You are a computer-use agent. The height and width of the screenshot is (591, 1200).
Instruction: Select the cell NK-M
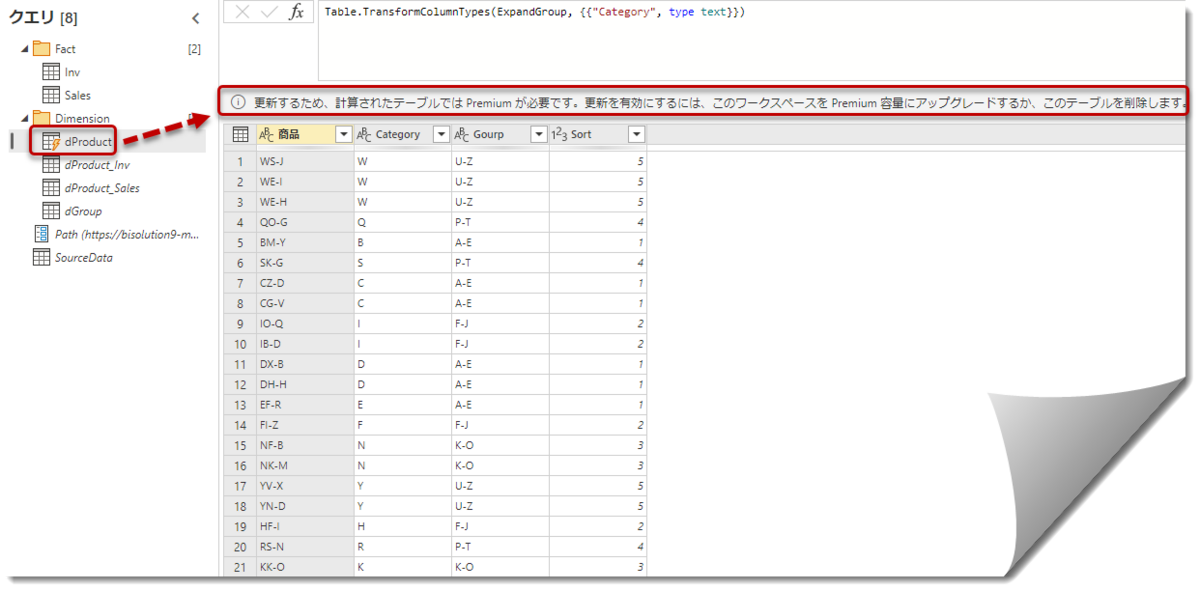click(x=304, y=465)
